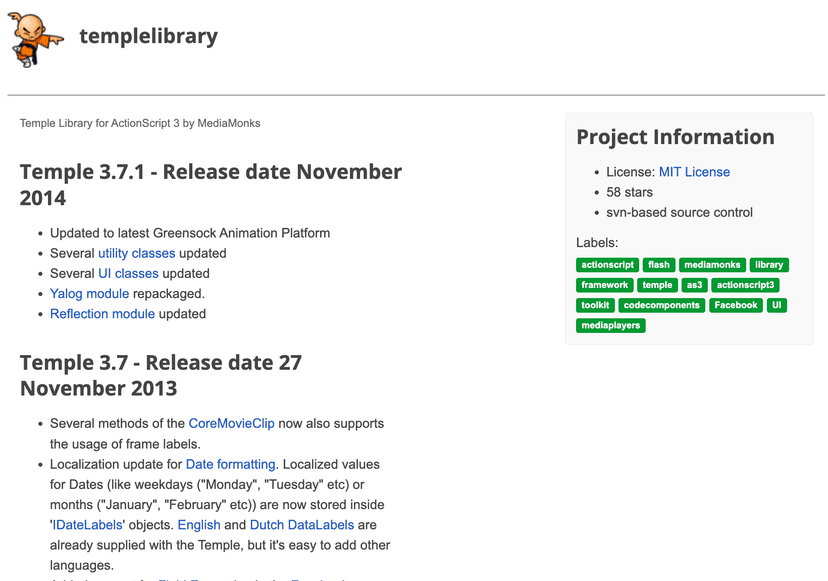The width and height of the screenshot is (828, 581).
Task: Open the utility classes link
Action: [136, 253]
